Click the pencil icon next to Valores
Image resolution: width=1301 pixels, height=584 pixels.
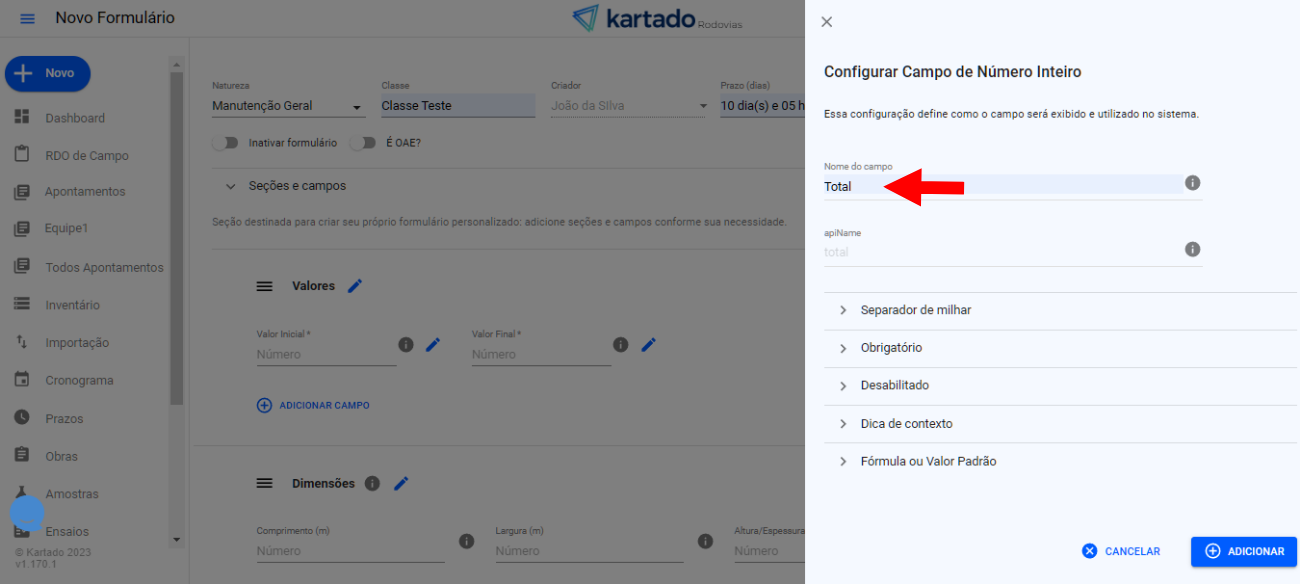[355, 286]
